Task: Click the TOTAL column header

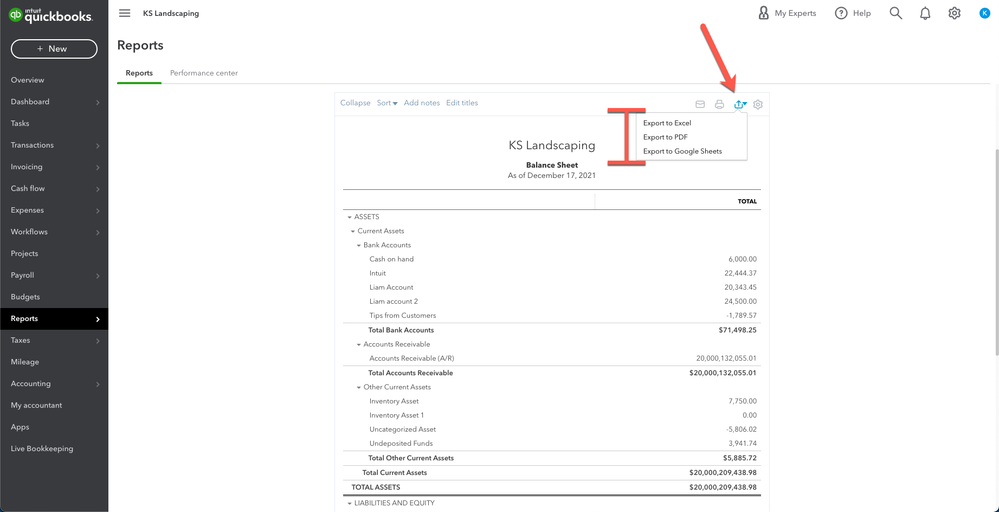Action: [747, 201]
